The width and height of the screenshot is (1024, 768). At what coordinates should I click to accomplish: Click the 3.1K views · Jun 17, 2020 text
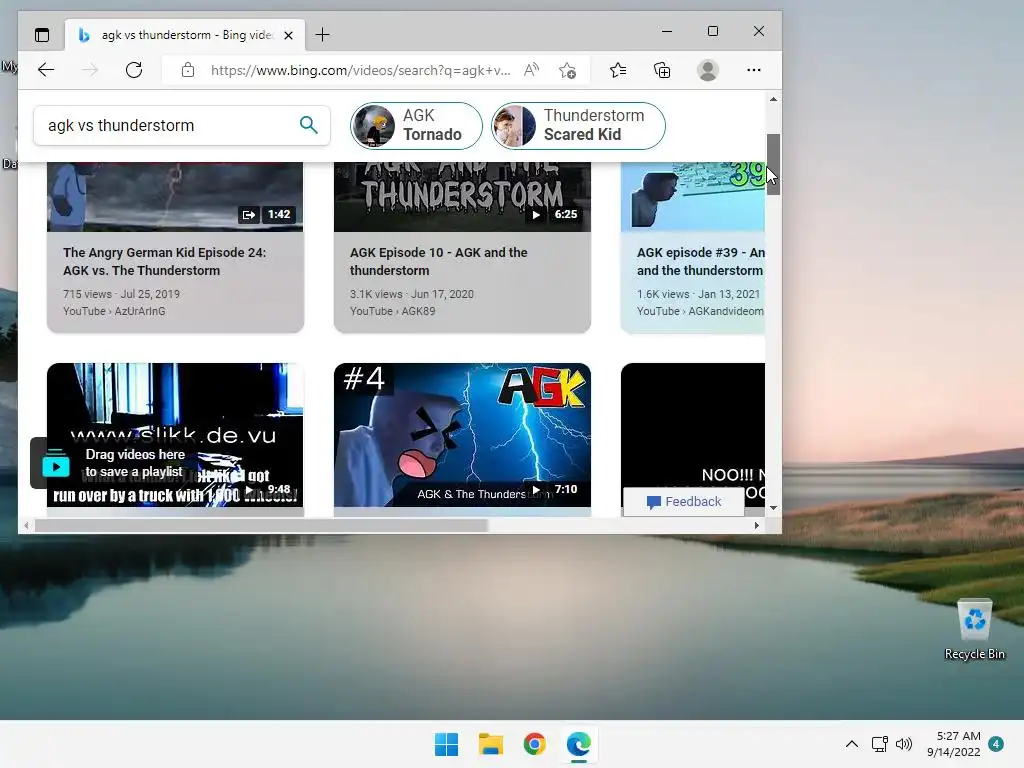coord(411,294)
